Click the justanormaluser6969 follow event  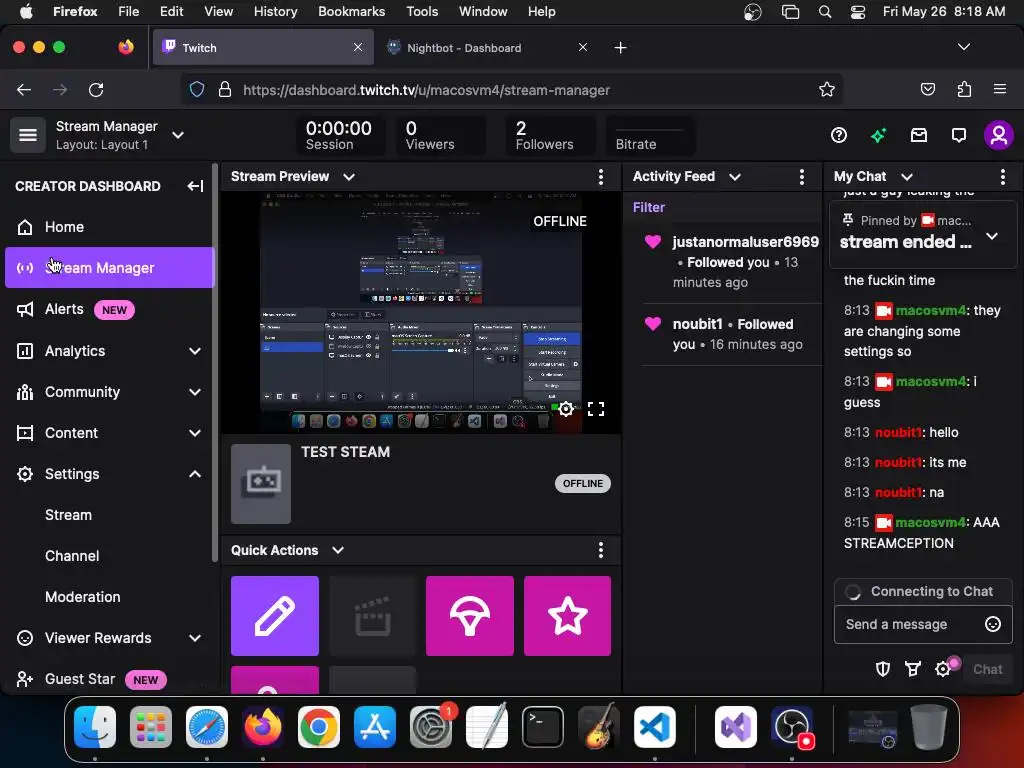pyautogui.click(x=731, y=262)
